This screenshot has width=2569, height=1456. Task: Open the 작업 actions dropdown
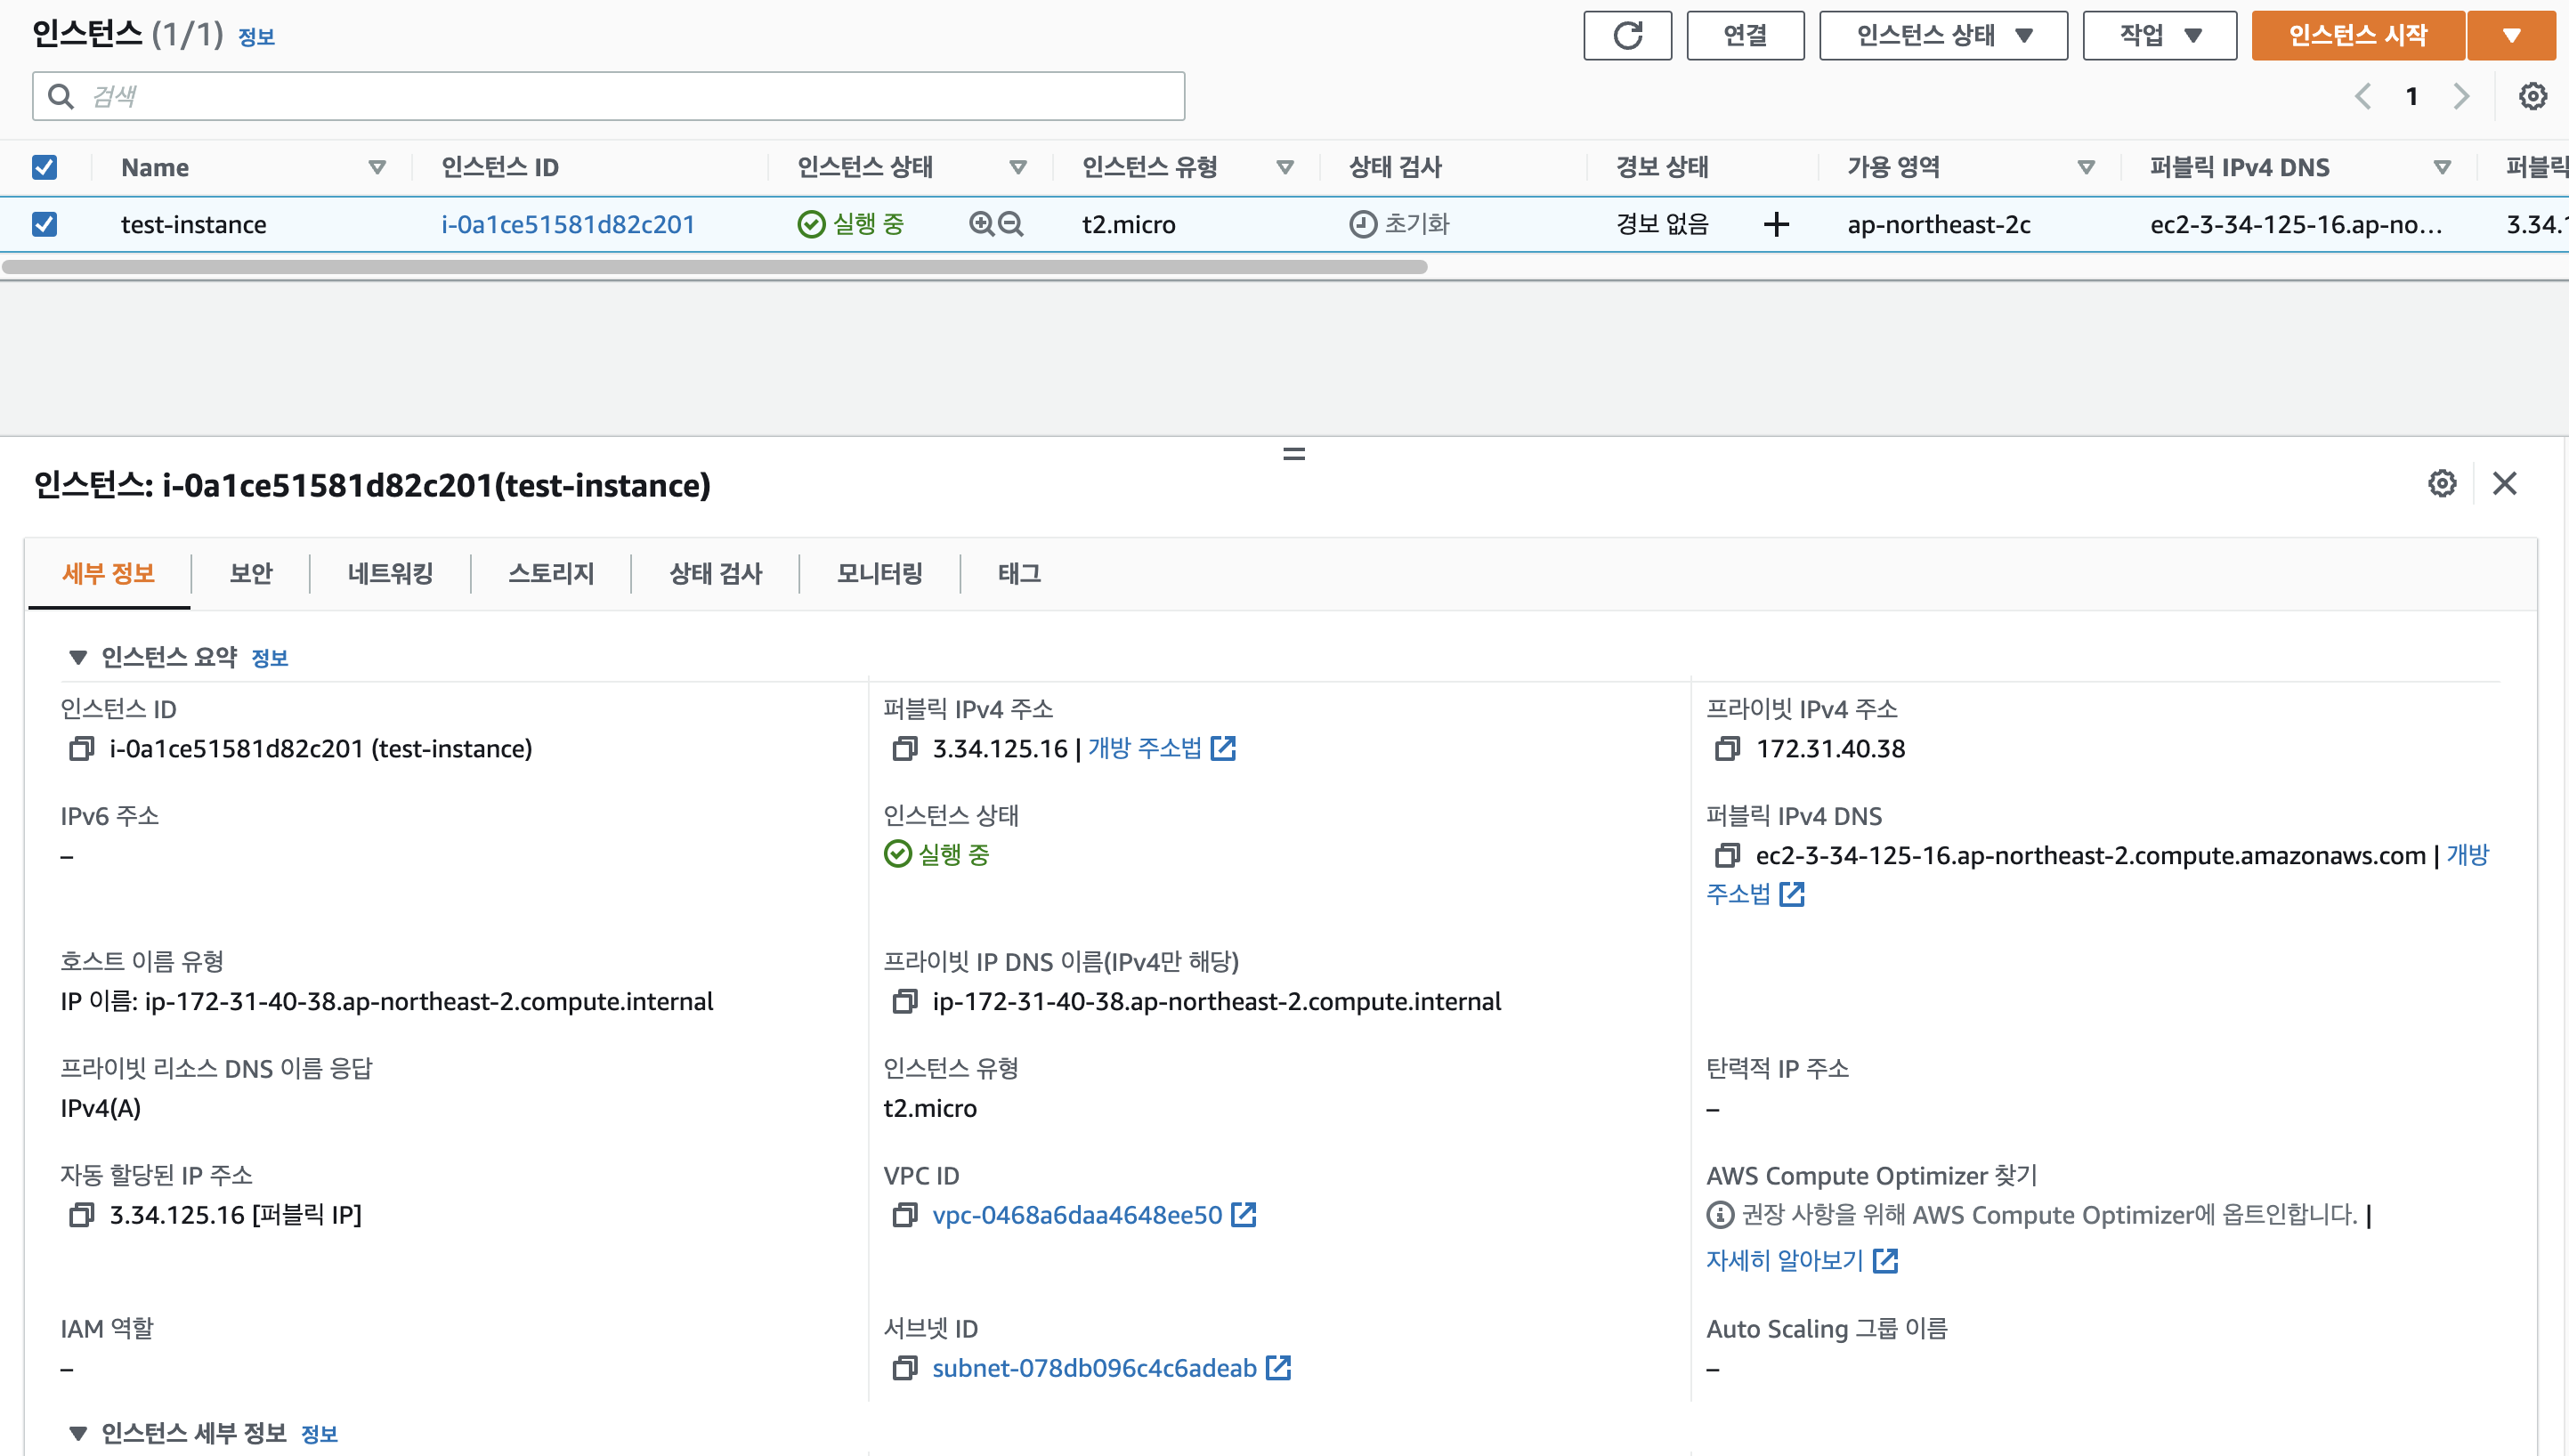(2159, 36)
